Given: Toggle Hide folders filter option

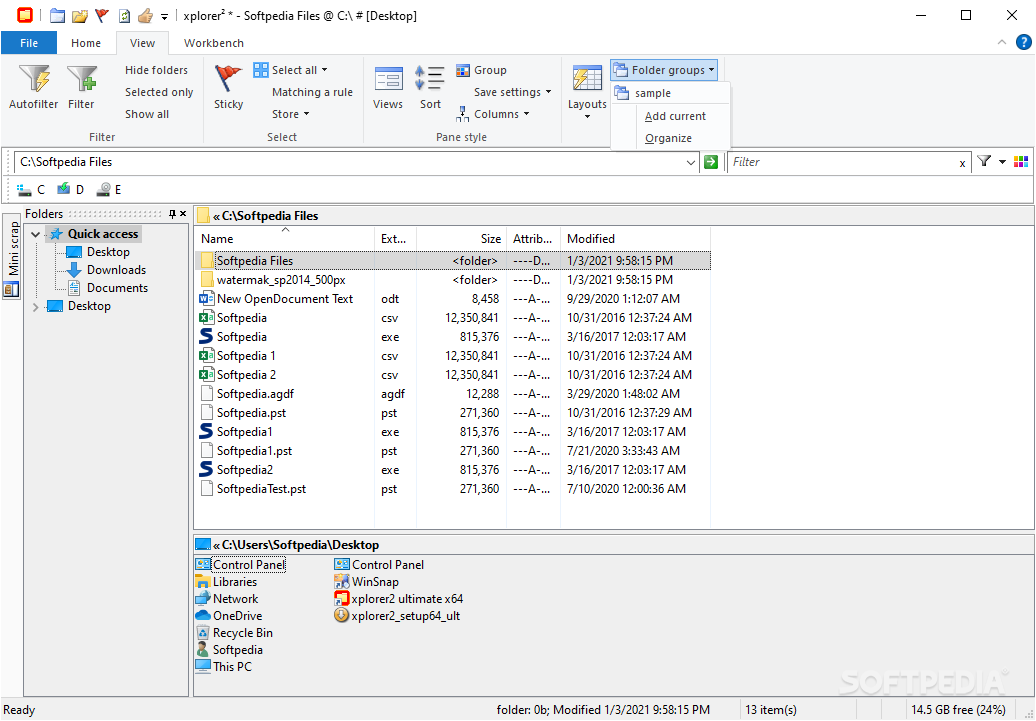Looking at the screenshot, I should pos(156,70).
